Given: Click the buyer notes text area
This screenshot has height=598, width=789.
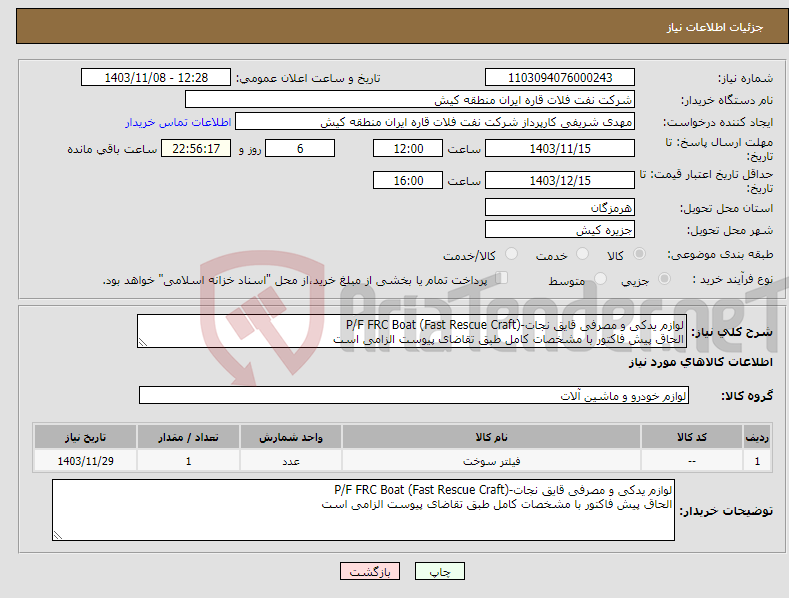Looking at the screenshot, I should [x=363, y=510].
